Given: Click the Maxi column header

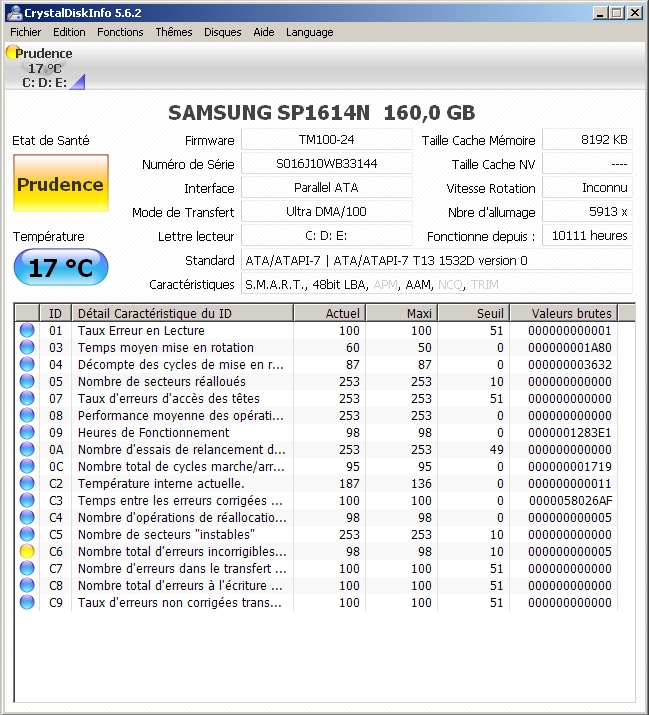Looking at the screenshot, I should [x=402, y=313].
